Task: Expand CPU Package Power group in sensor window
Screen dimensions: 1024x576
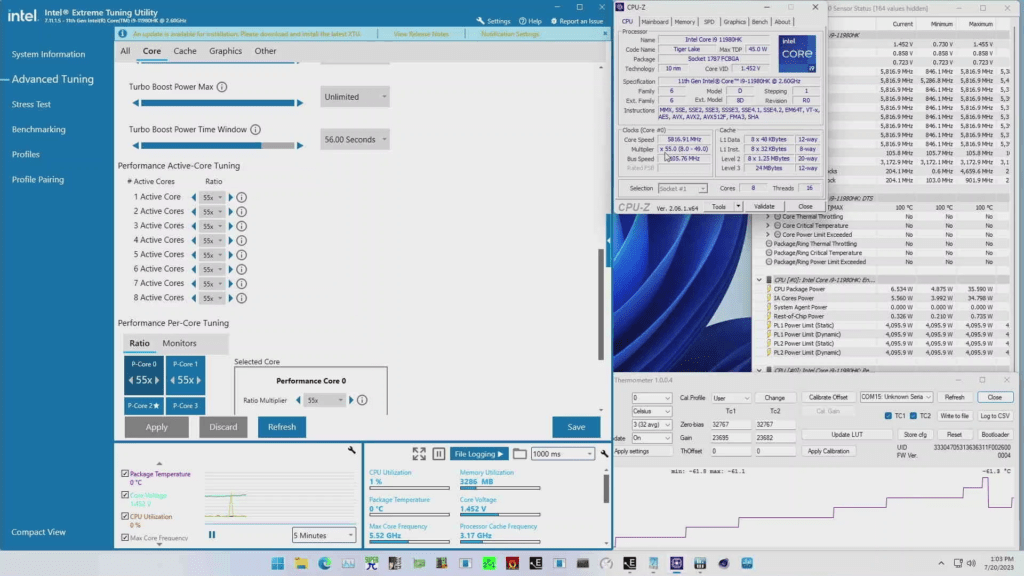Action: 759,280
